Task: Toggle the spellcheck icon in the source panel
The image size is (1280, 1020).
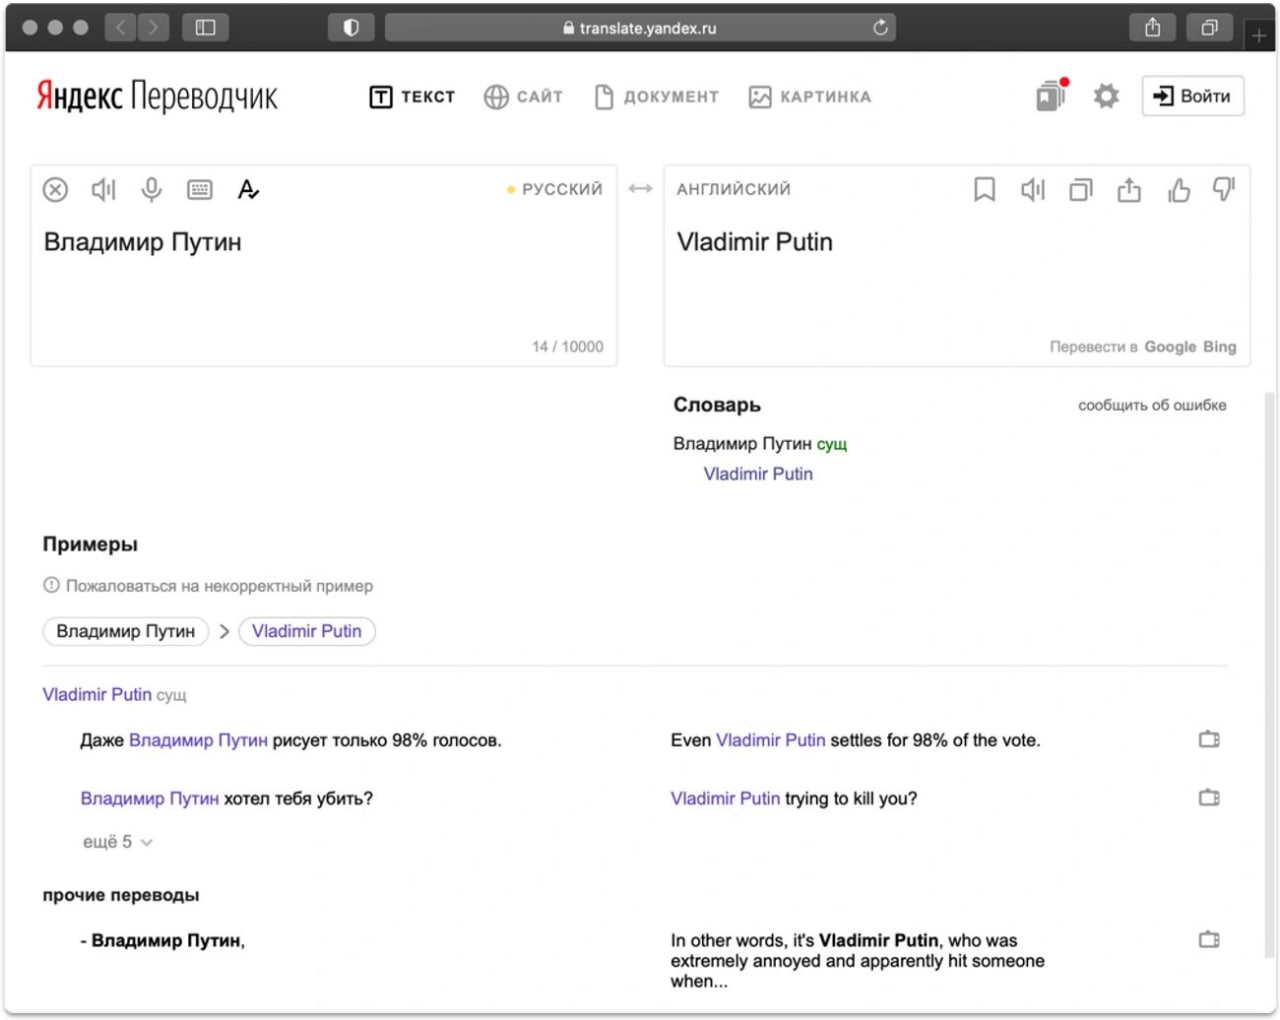Action: point(248,189)
